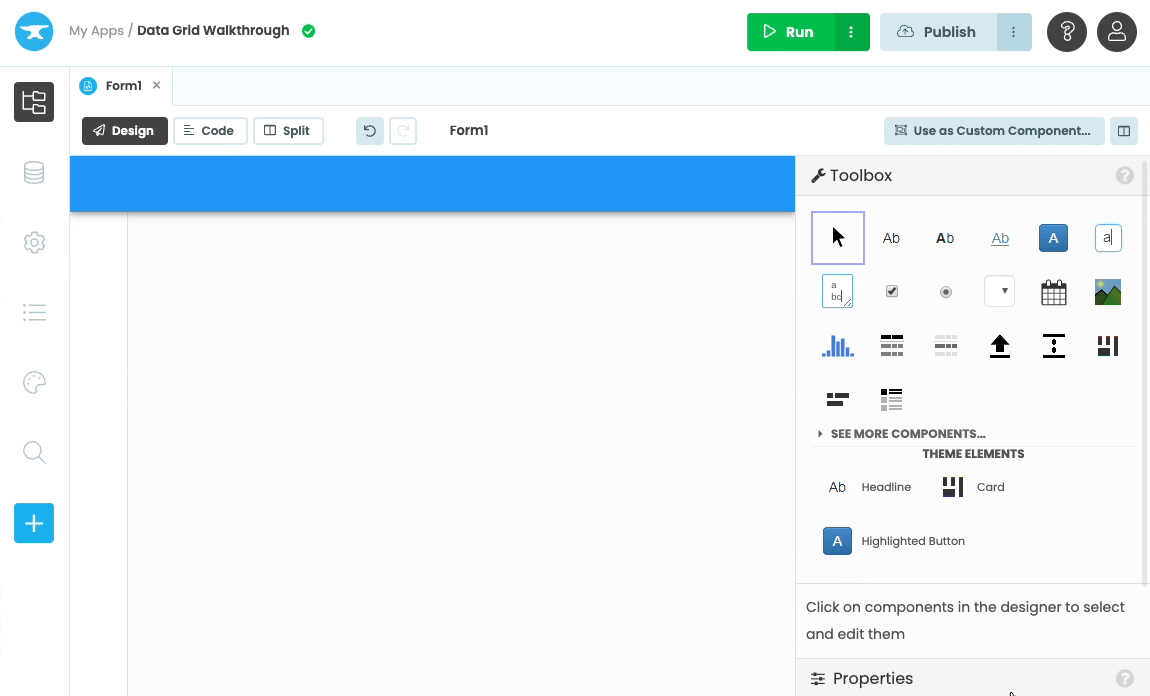Click the Toolbox panel header

(x=971, y=175)
